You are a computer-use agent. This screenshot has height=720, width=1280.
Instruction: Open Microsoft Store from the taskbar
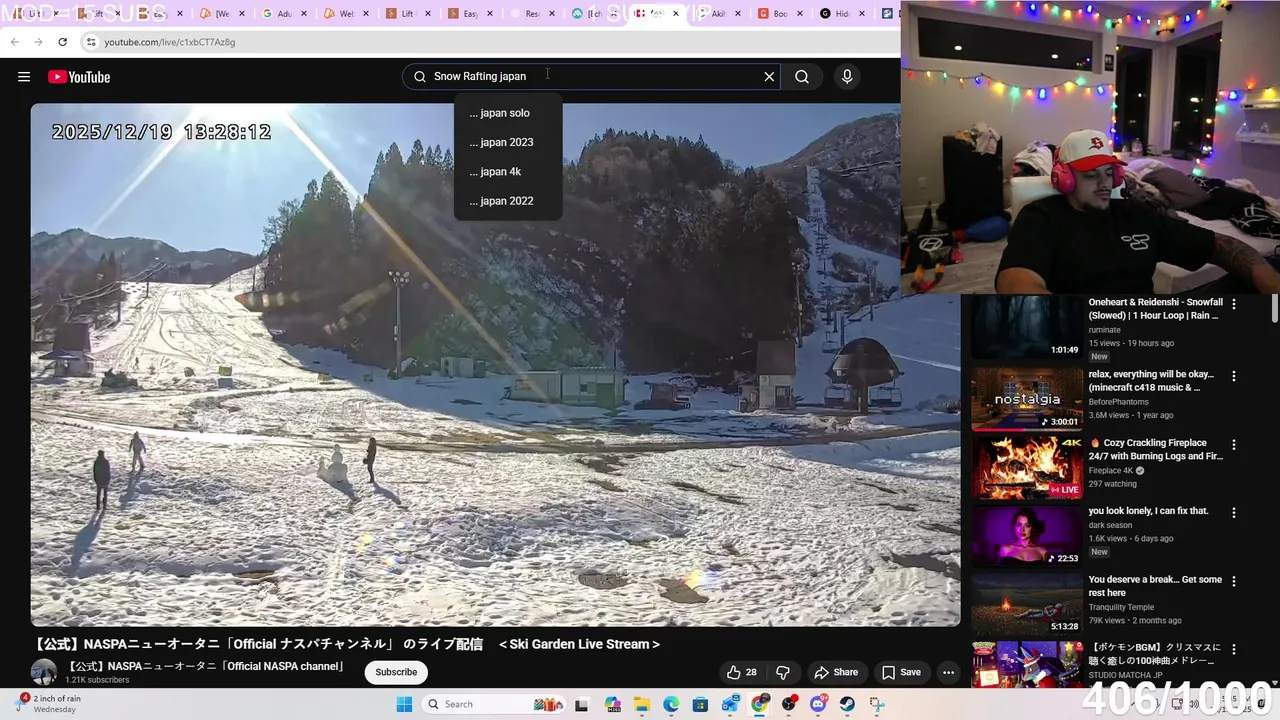(x=700, y=704)
